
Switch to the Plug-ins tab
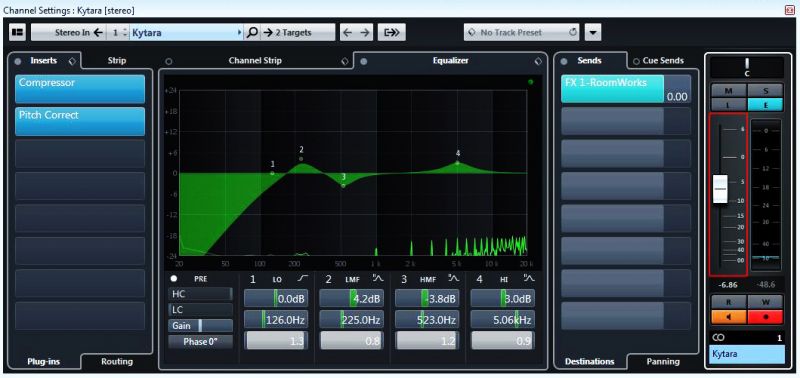coord(43,362)
